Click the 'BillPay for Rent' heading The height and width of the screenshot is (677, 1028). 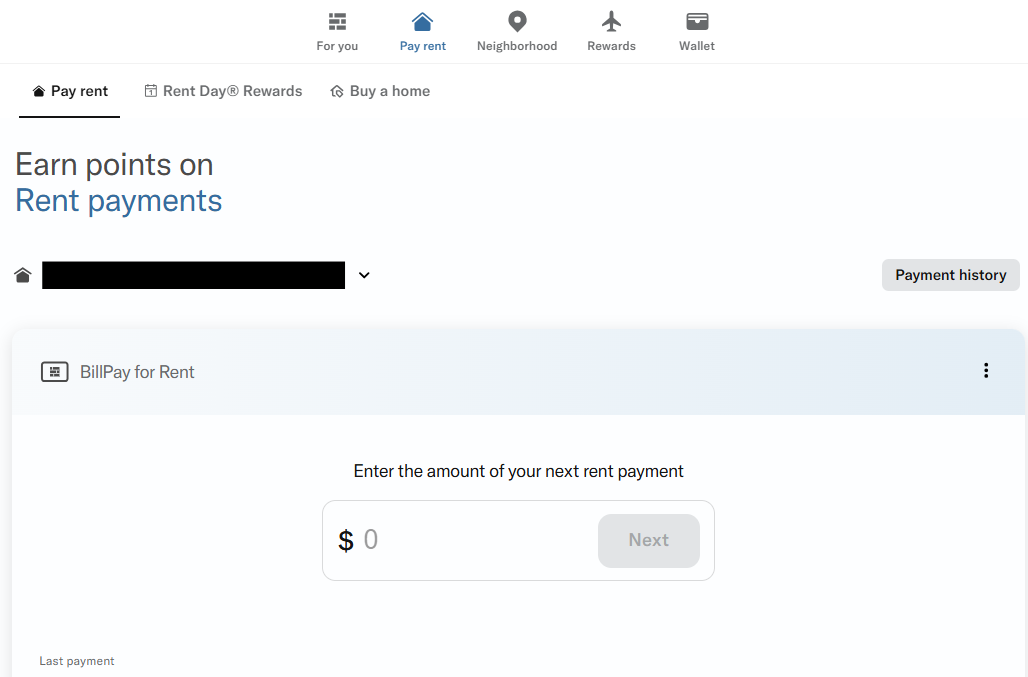click(137, 372)
